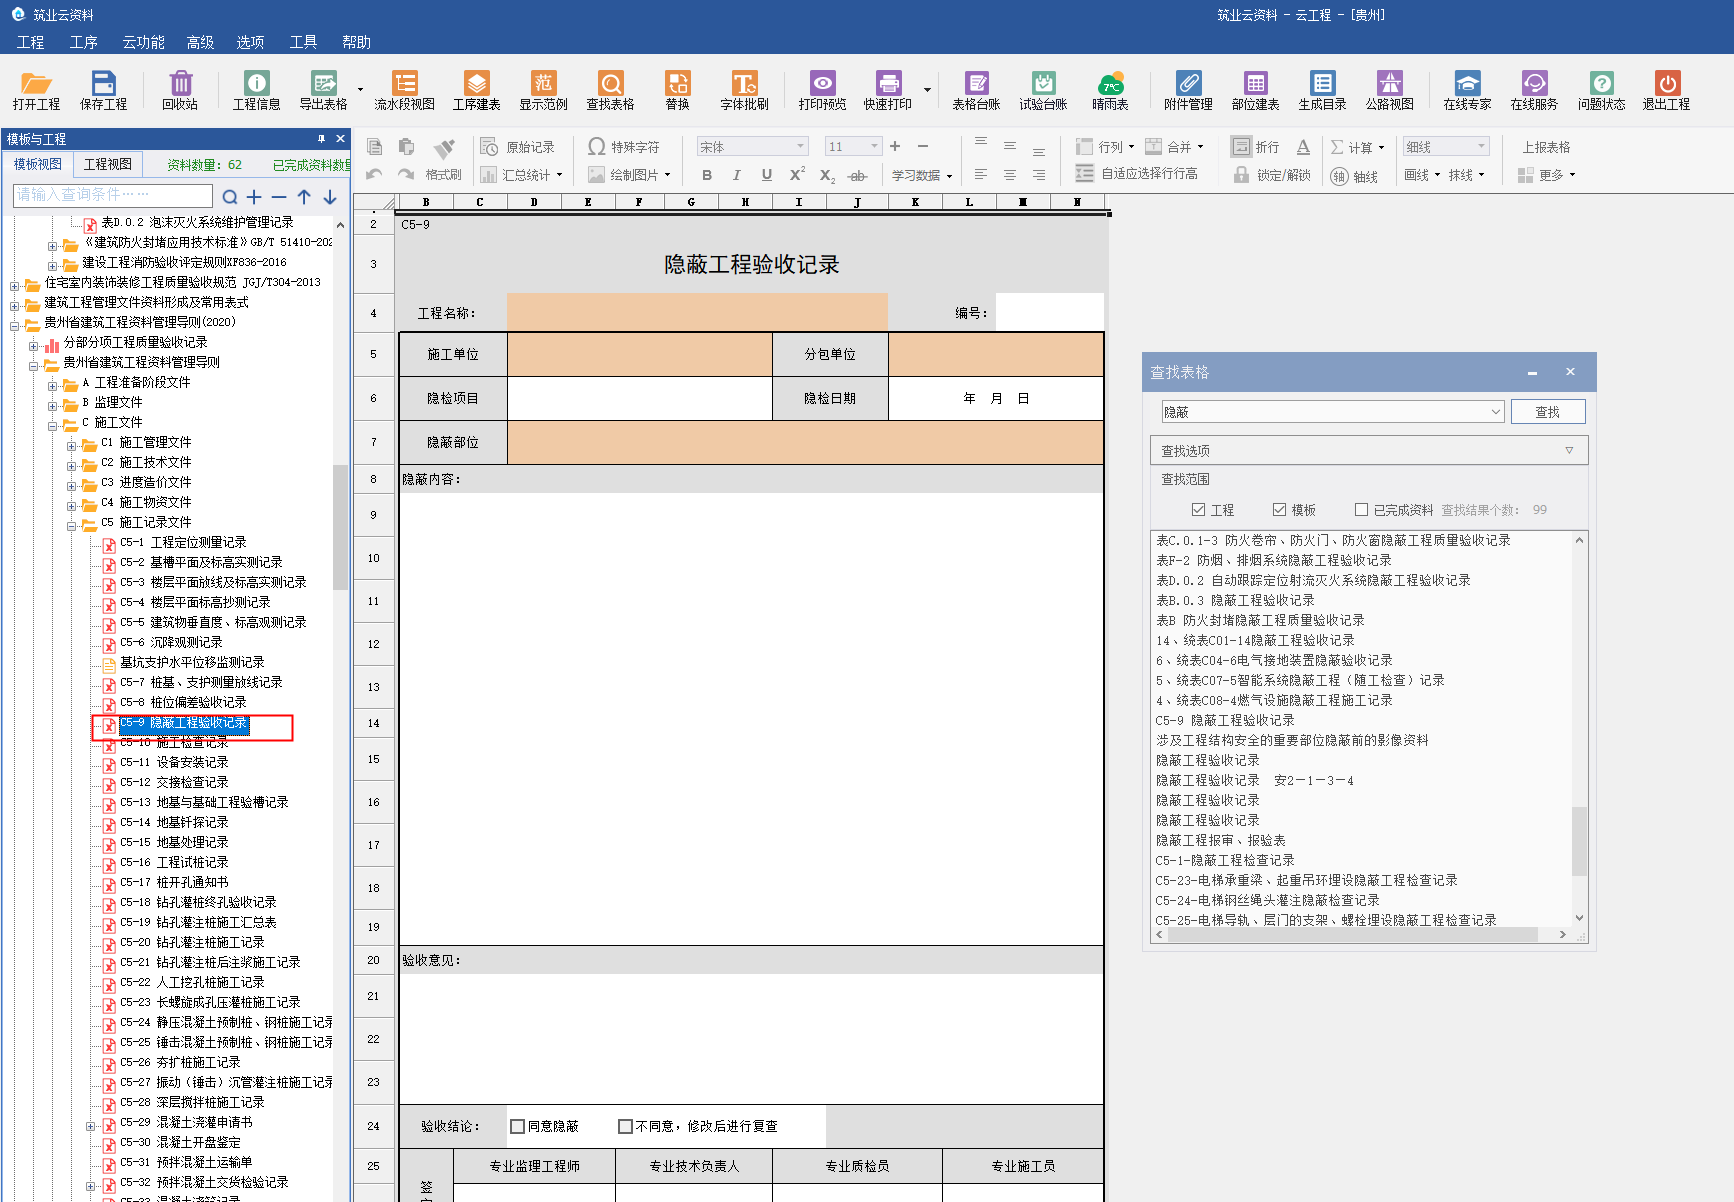Click the 快速打印 icon
This screenshot has width=1734, height=1202.
pos(888,90)
